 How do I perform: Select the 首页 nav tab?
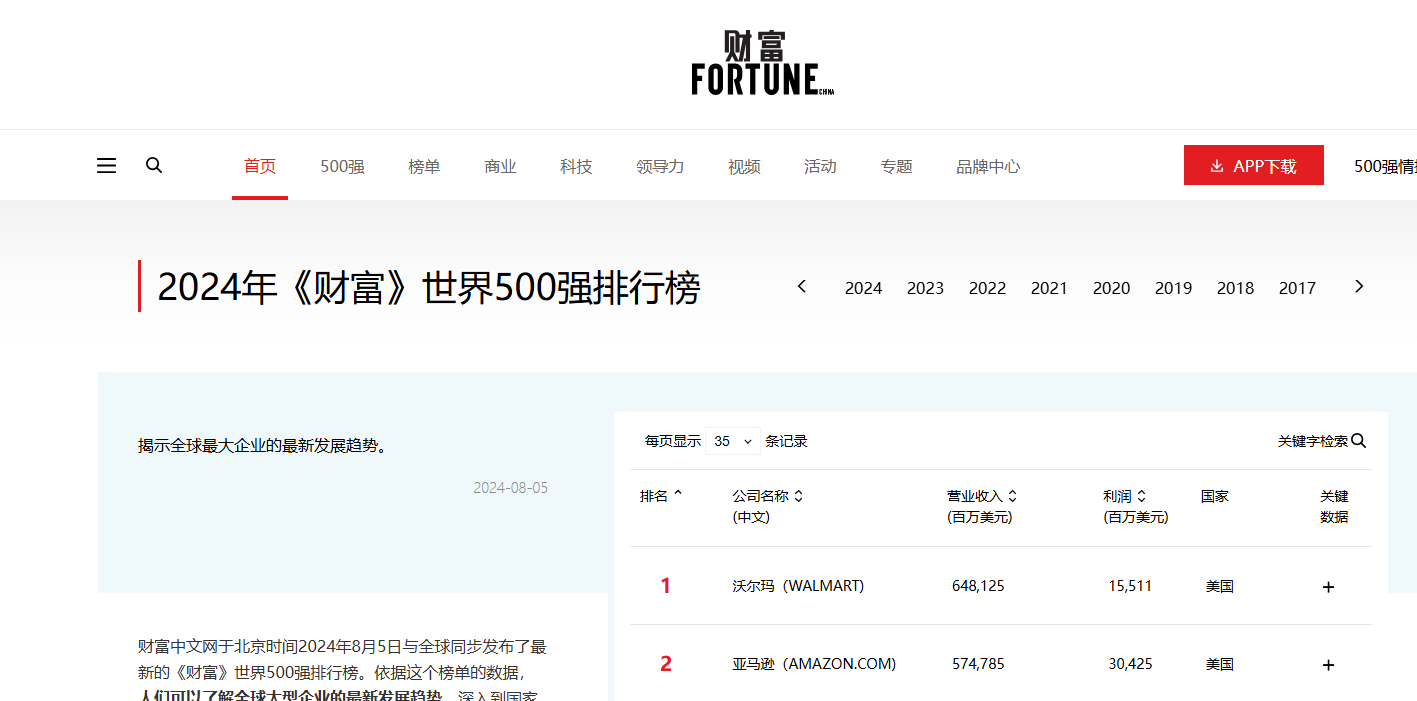(260, 166)
